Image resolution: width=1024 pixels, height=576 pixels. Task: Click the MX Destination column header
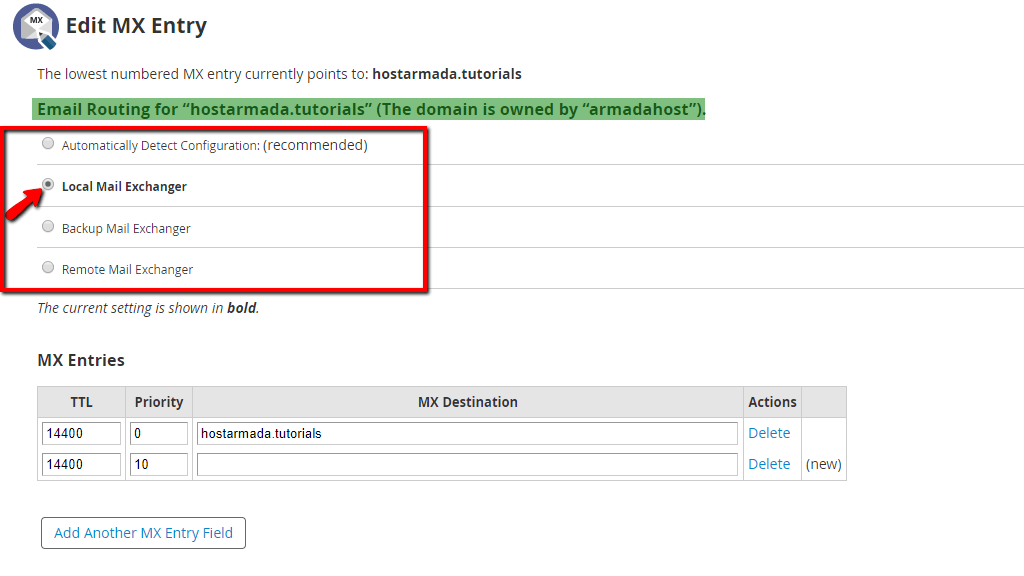[x=467, y=401]
